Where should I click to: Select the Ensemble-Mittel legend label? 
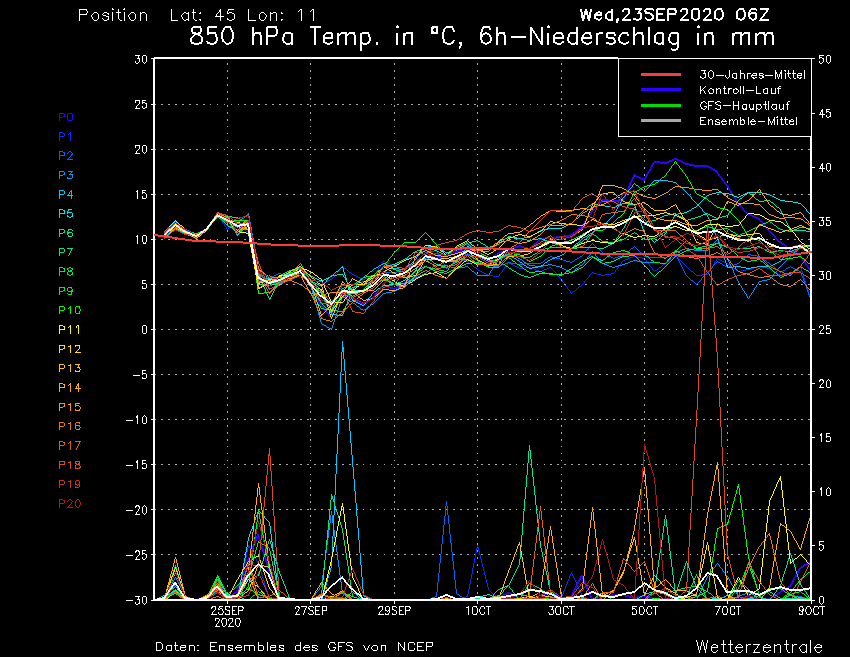[748, 121]
